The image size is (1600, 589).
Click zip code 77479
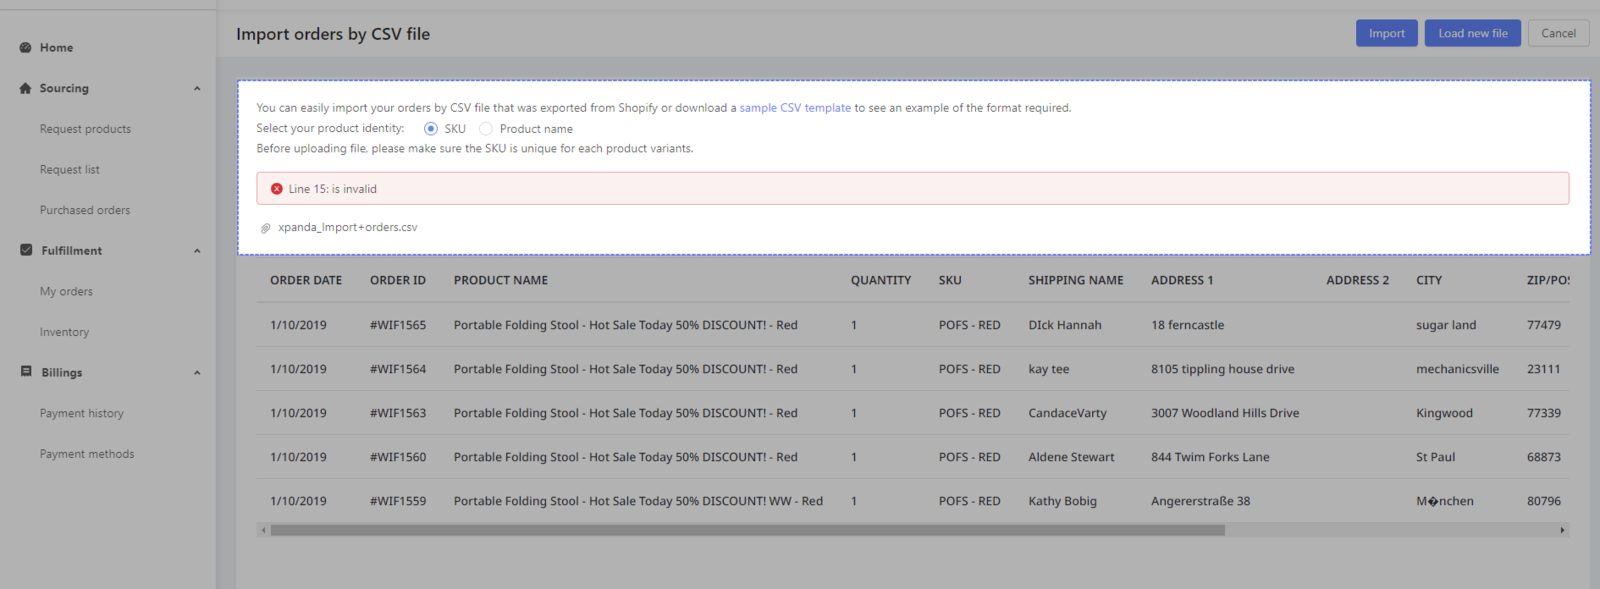tap(1544, 325)
